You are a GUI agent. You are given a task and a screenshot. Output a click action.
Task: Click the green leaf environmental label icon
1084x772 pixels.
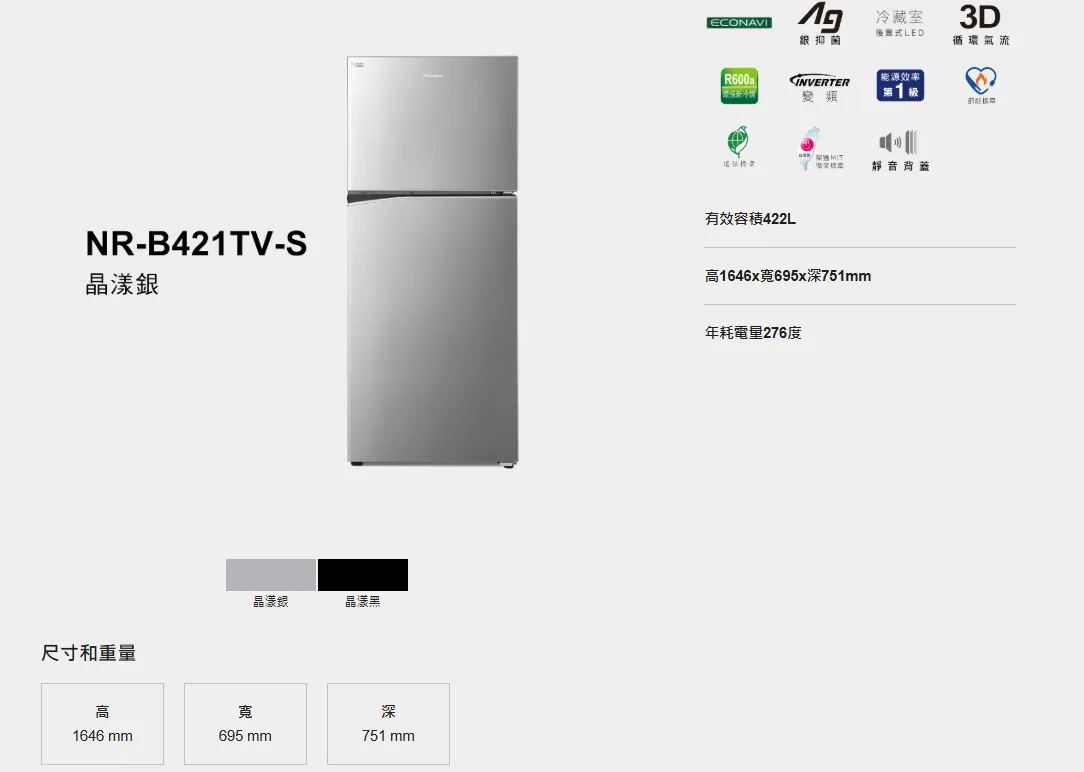[x=738, y=146]
